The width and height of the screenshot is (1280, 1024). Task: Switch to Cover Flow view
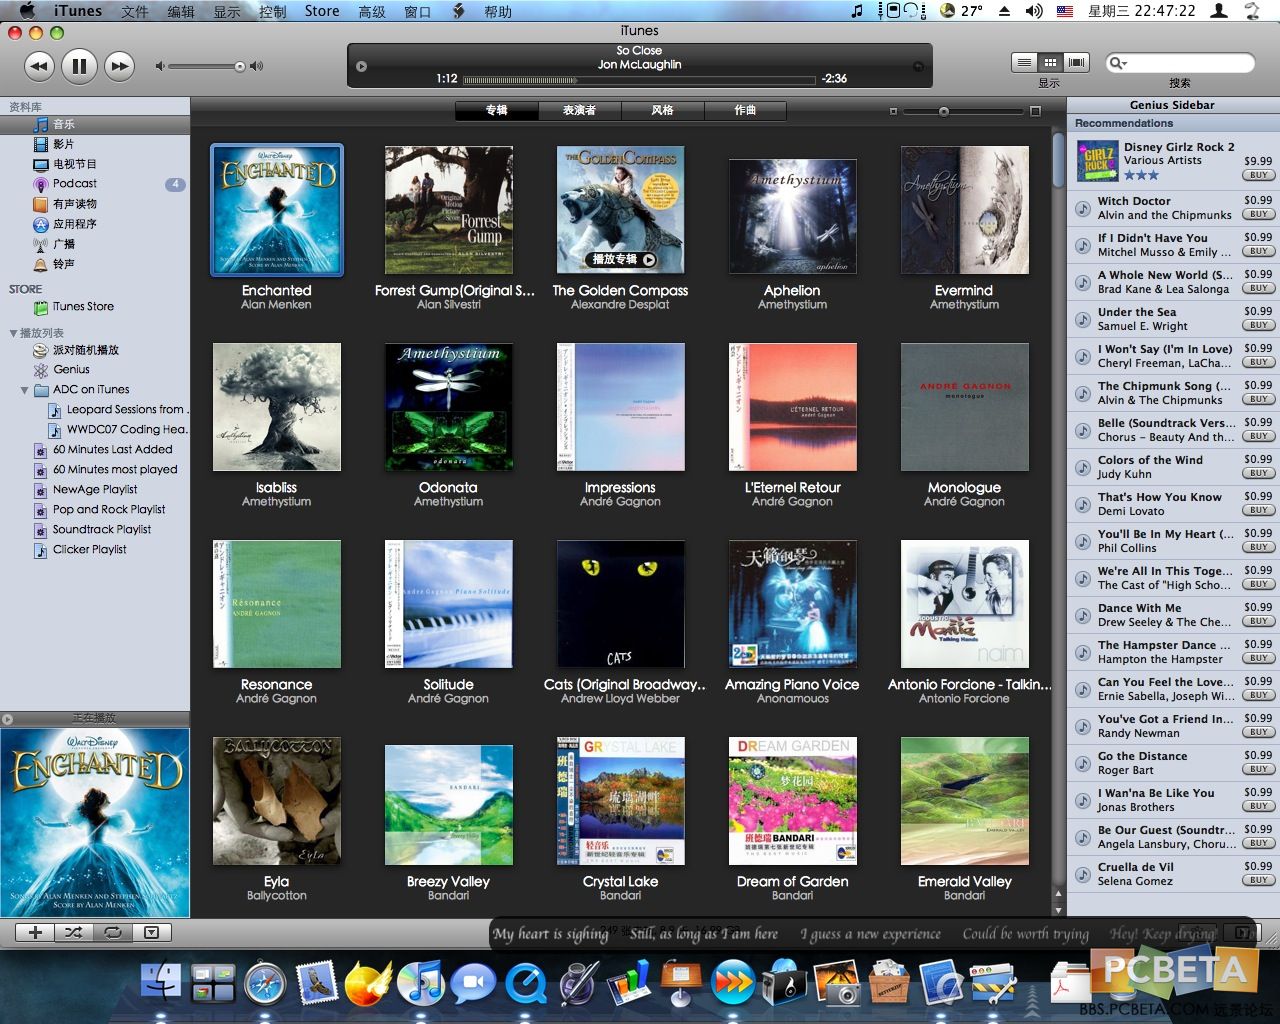(1076, 62)
